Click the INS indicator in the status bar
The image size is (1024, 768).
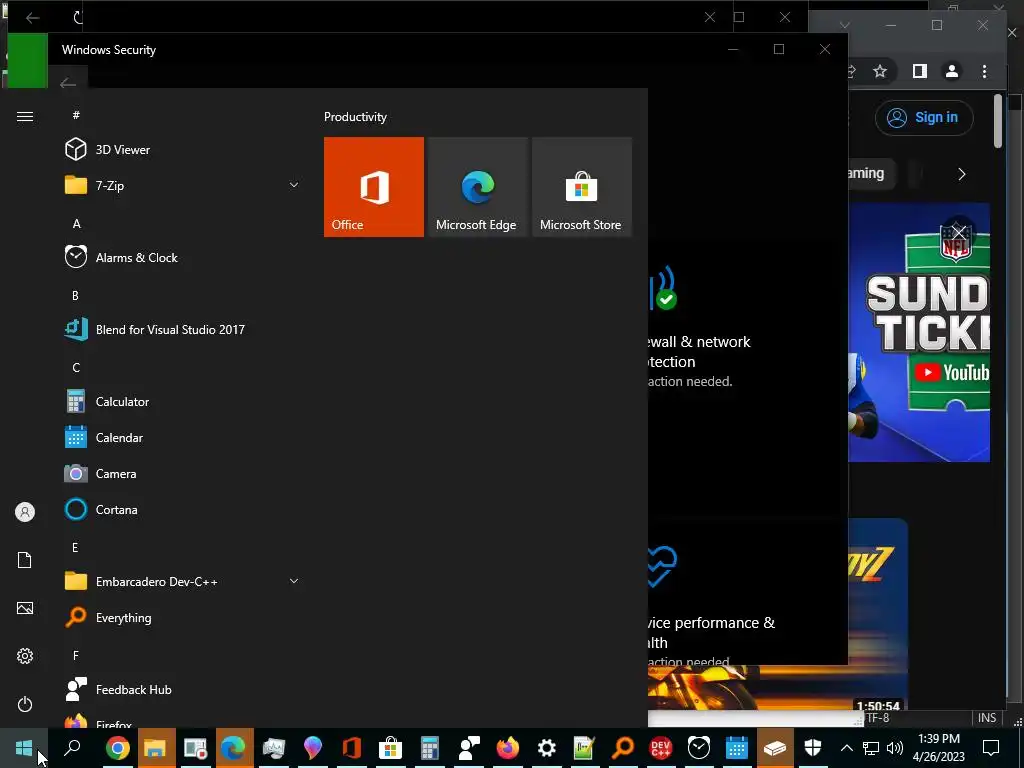pos(987,718)
